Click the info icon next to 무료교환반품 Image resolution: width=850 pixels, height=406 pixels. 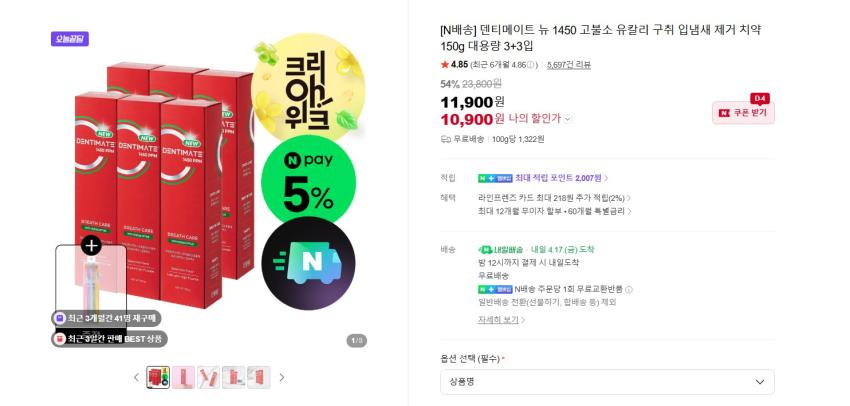pos(629,289)
